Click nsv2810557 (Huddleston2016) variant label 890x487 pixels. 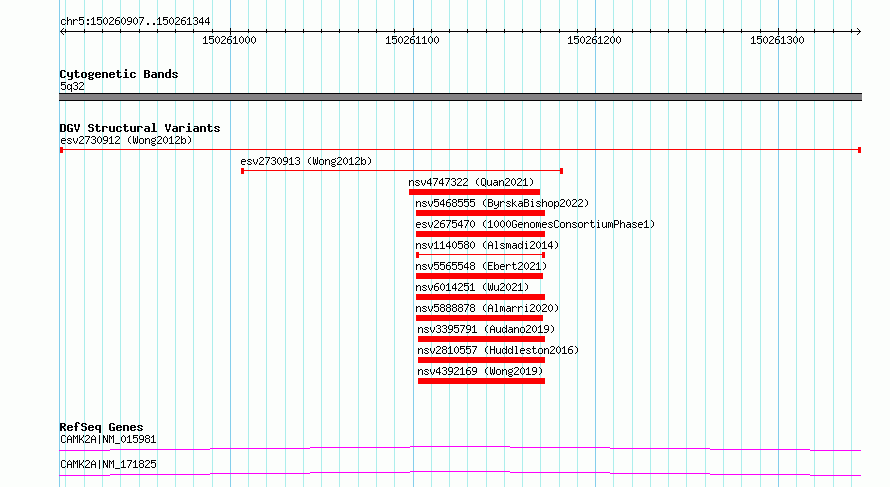tap(498, 350)
